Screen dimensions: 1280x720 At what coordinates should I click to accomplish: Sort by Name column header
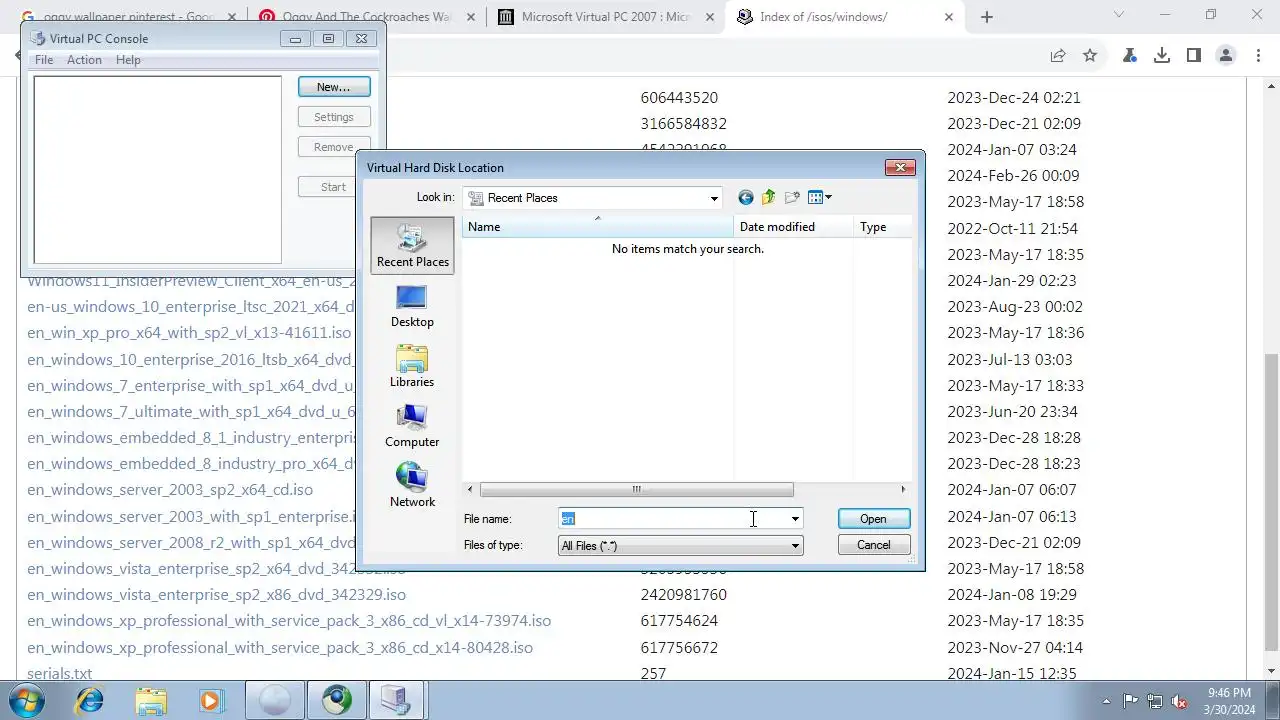[598, 227]
